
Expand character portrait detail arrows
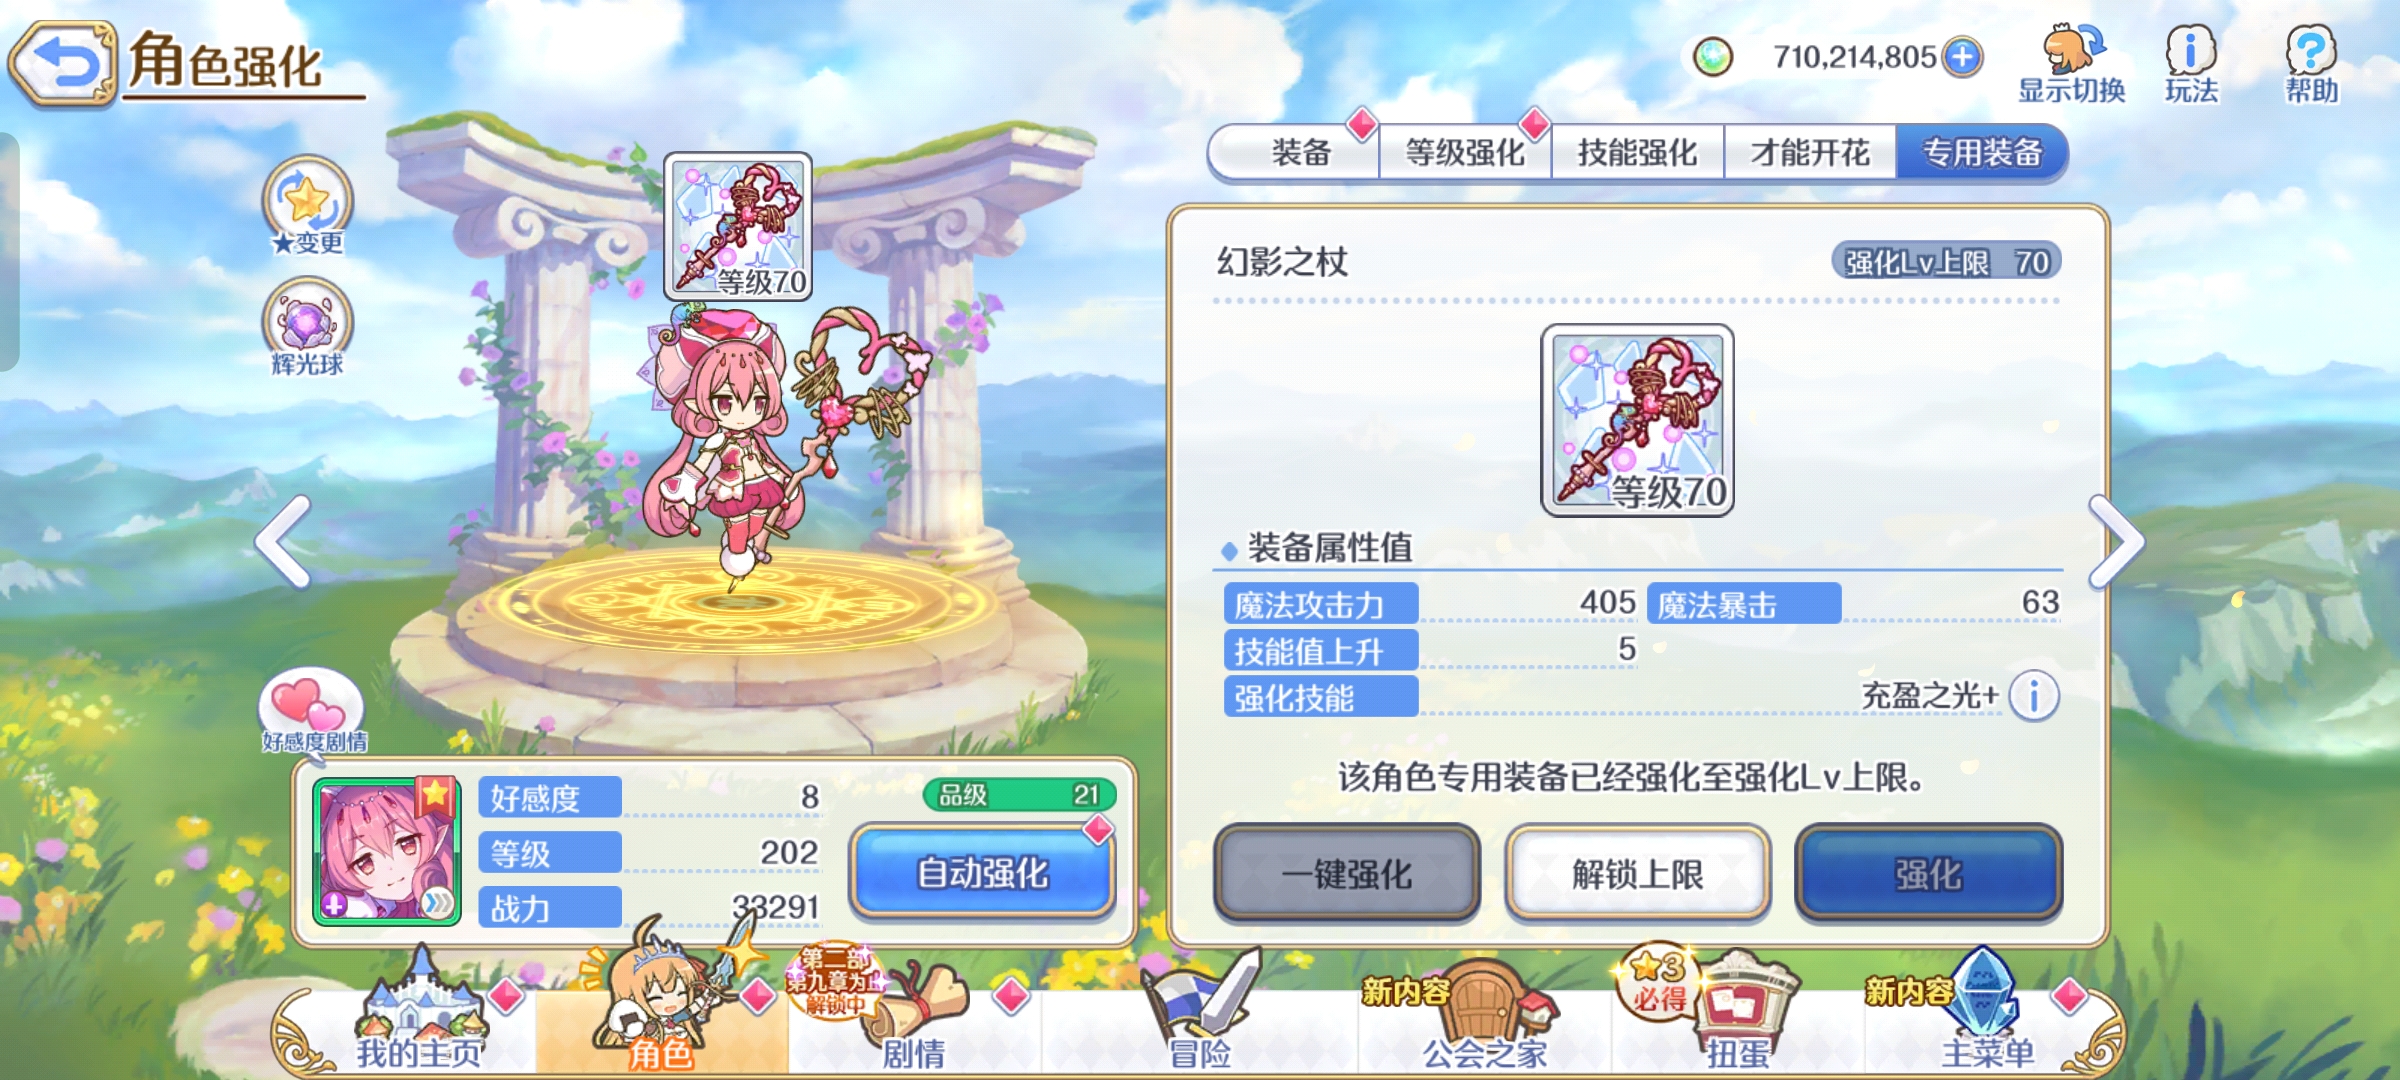pyautogui.click(x=437, y=903)
